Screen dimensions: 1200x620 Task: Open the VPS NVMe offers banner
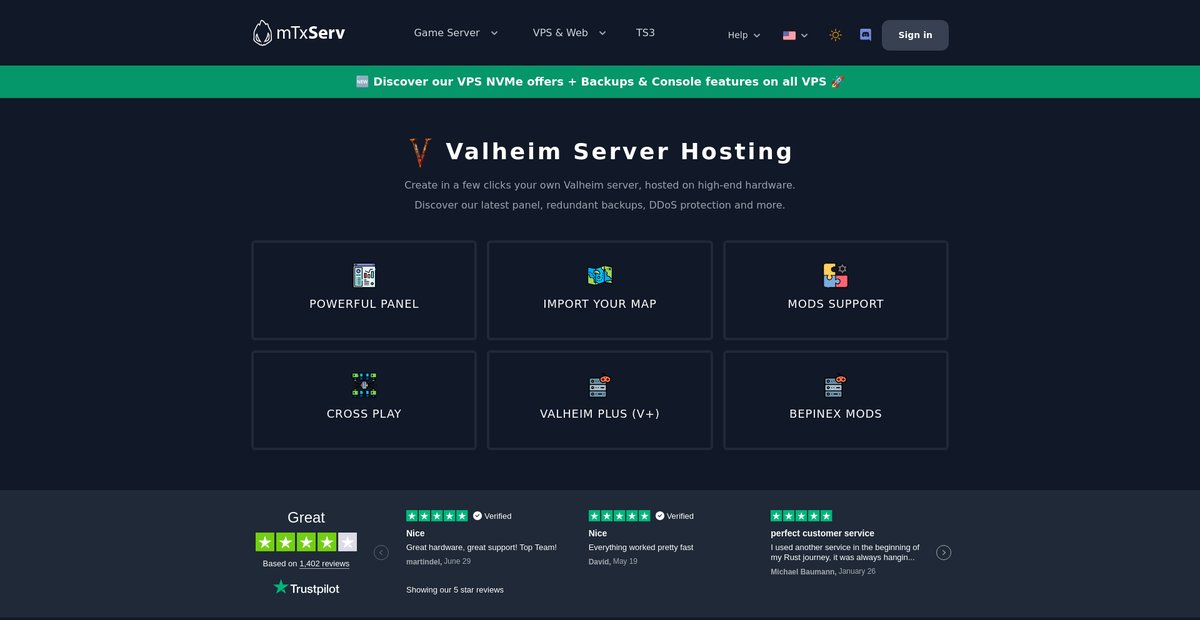tap(600, 82)
